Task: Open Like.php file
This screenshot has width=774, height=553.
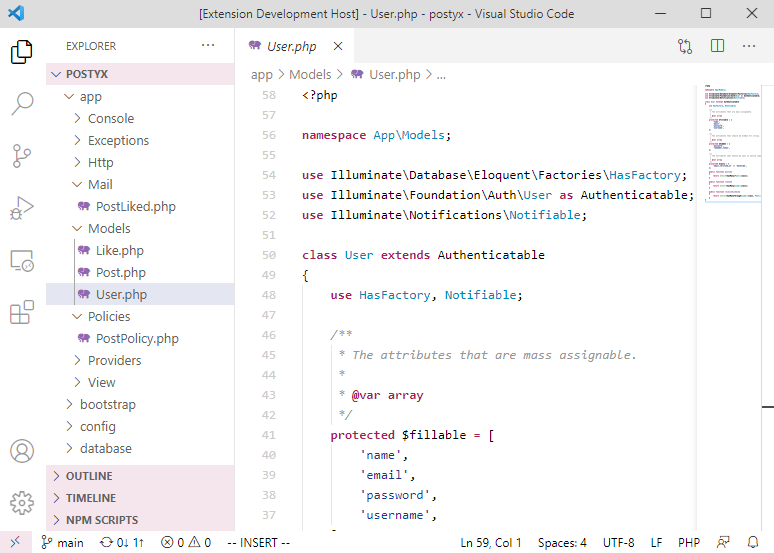Action: (x=140, y=250)
